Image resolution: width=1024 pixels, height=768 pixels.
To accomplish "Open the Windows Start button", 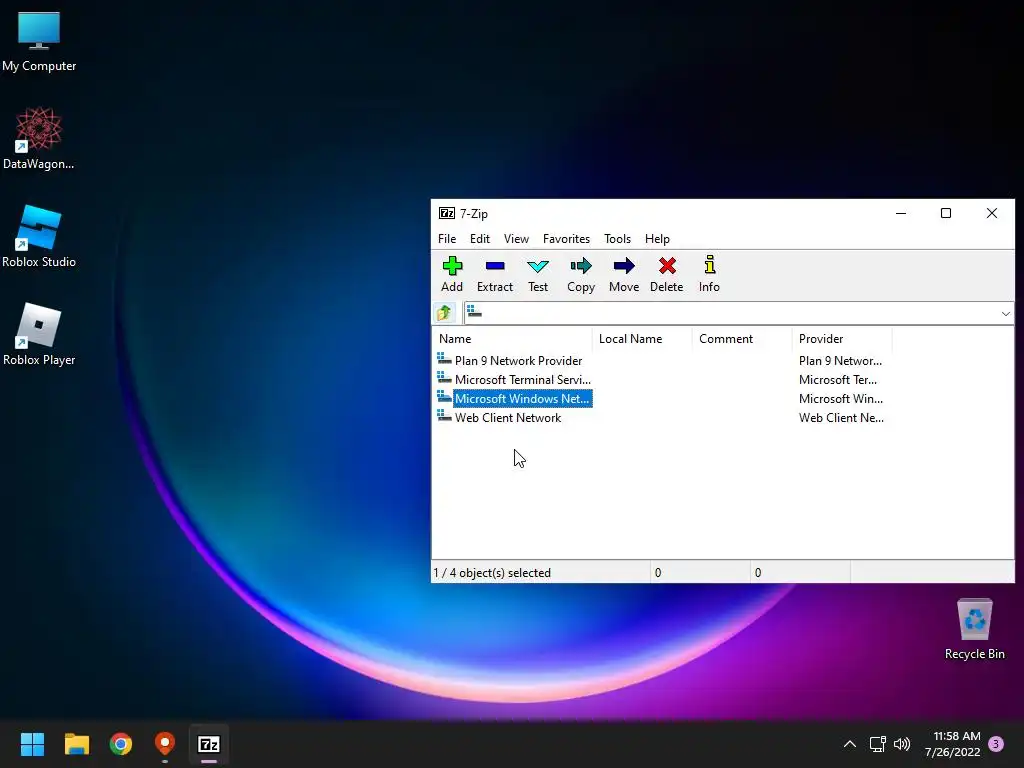I will tap(32, 744).
